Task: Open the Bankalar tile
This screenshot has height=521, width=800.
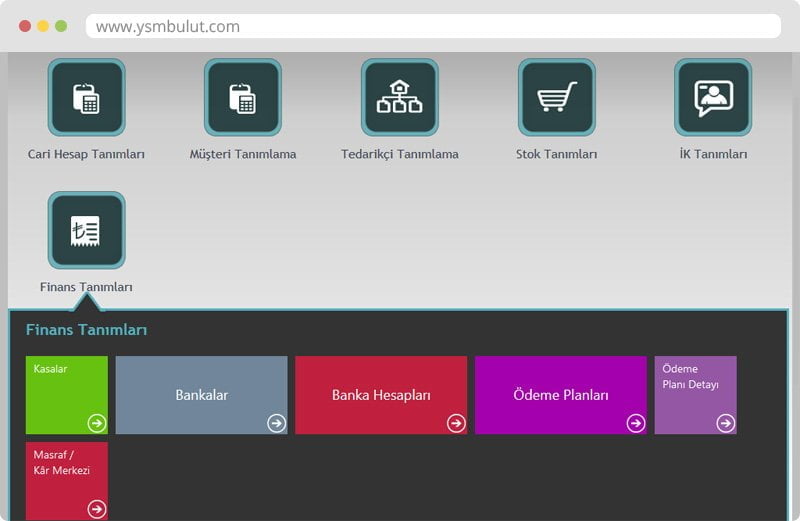Action: 201,395
